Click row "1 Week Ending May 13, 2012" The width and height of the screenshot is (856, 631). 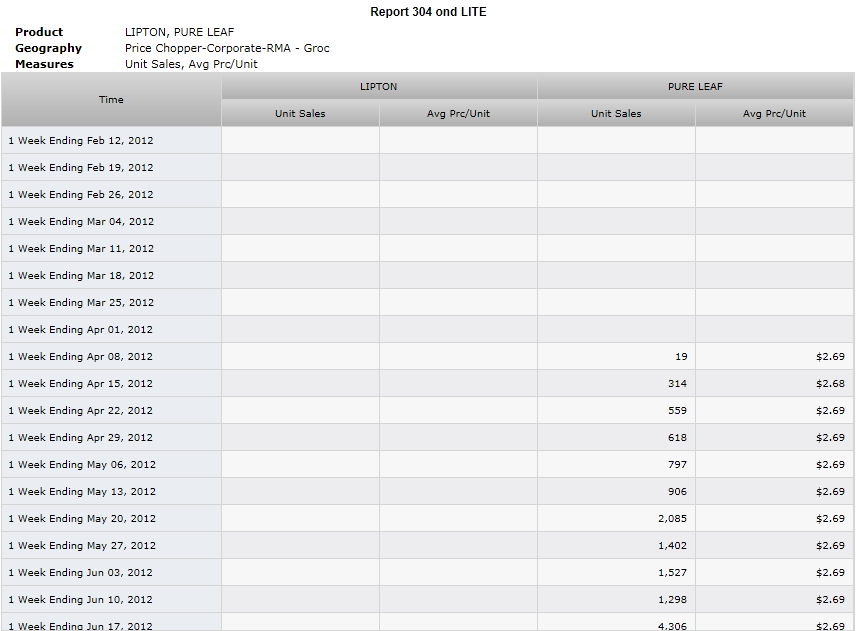427,492
